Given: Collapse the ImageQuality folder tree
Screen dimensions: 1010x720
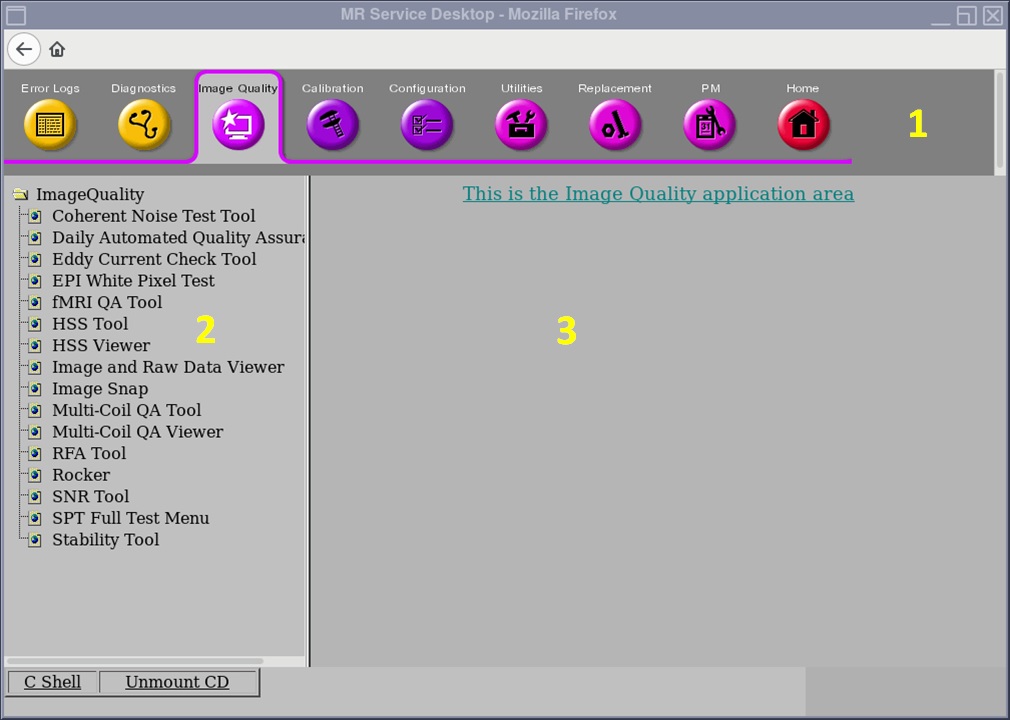Looking at the screenshot, I should (20, 195).
